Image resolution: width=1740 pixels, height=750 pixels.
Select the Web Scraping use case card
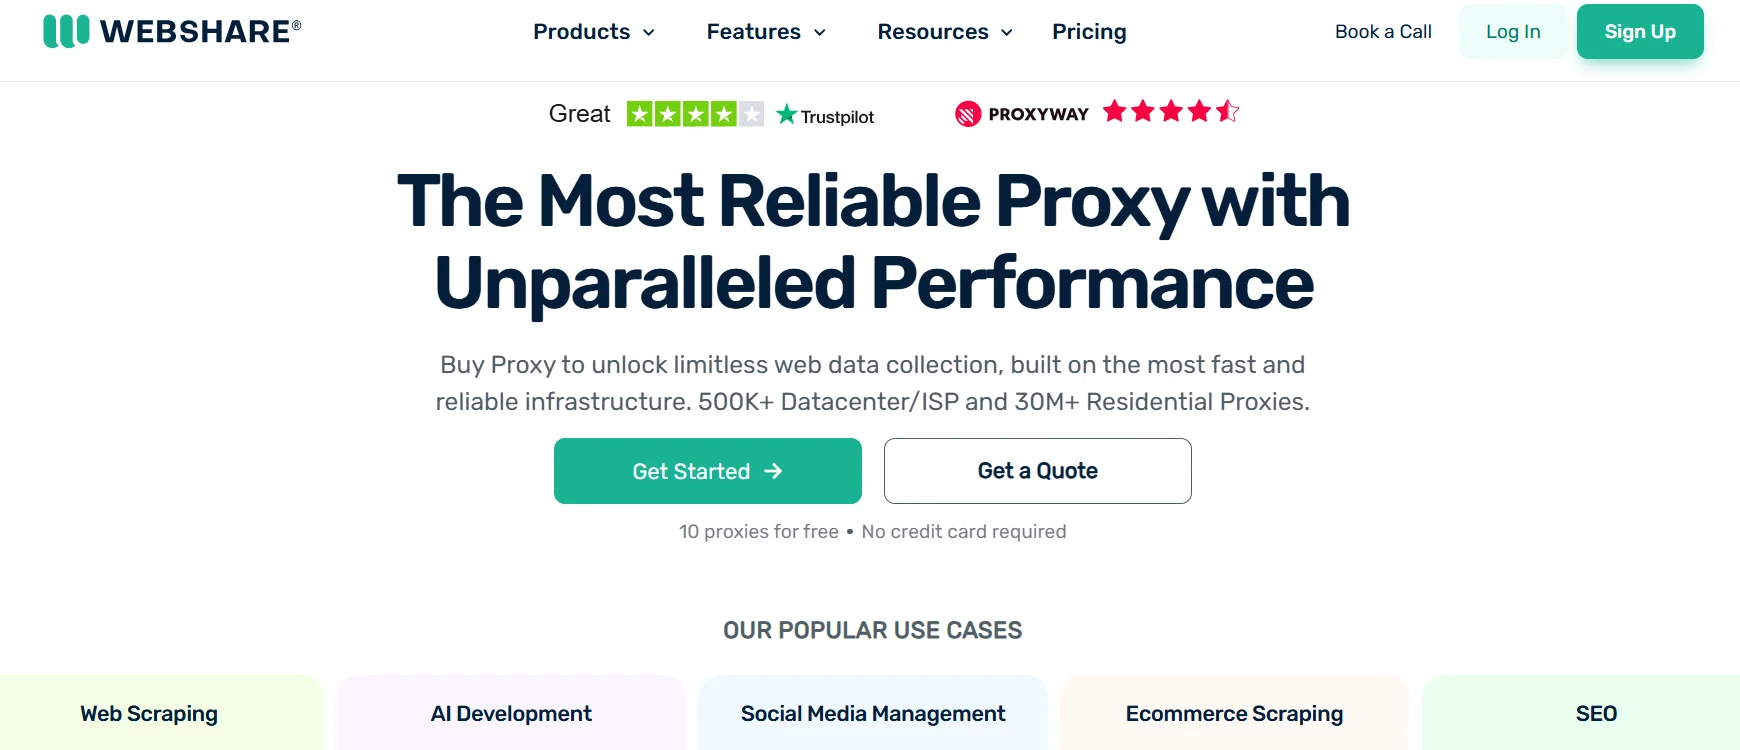[147, 713]
